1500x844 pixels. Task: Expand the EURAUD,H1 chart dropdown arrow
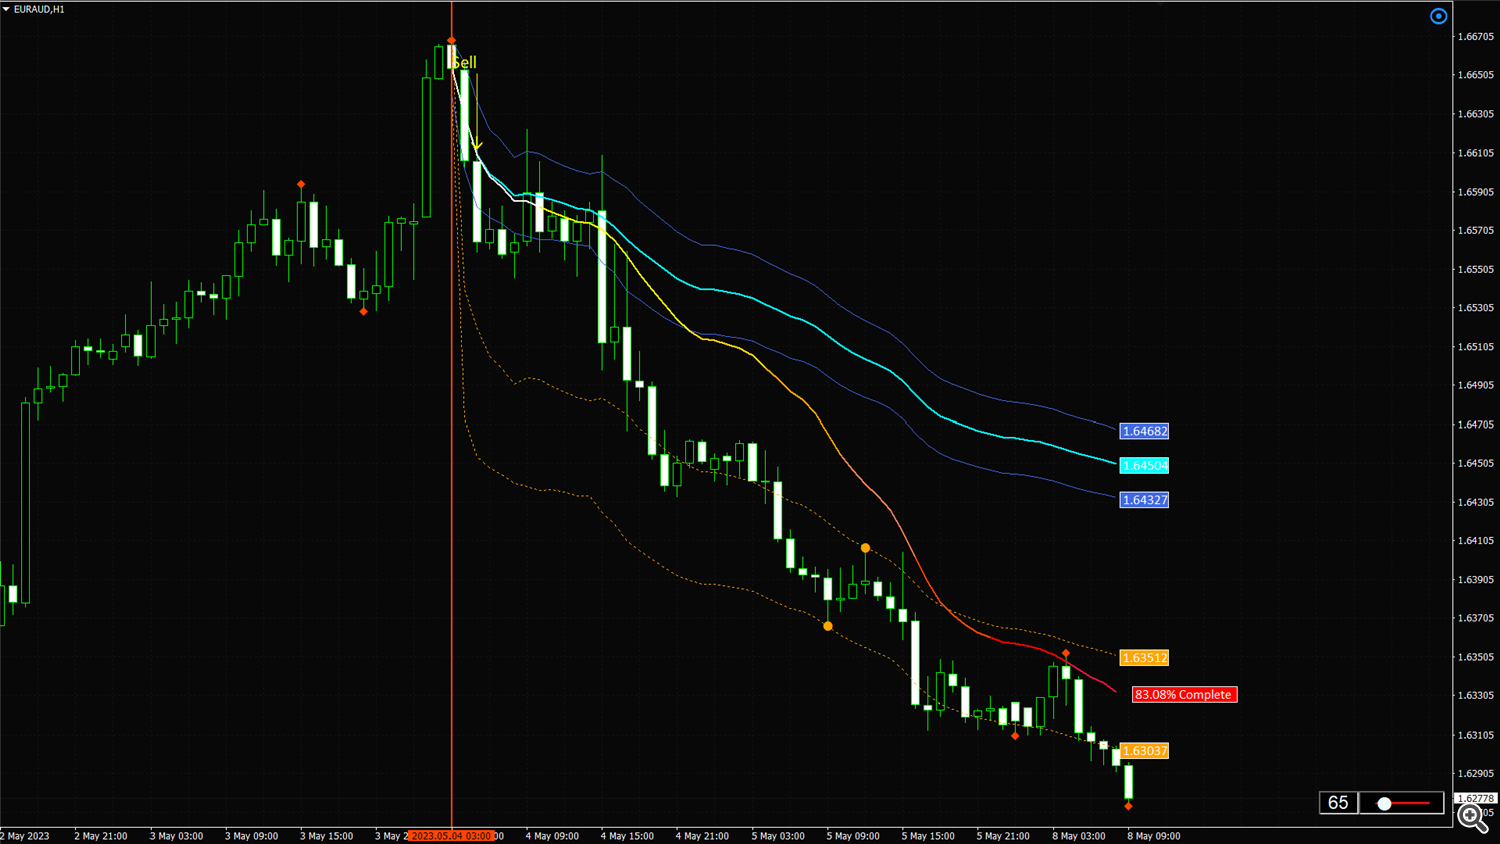(x=6, y=9)
